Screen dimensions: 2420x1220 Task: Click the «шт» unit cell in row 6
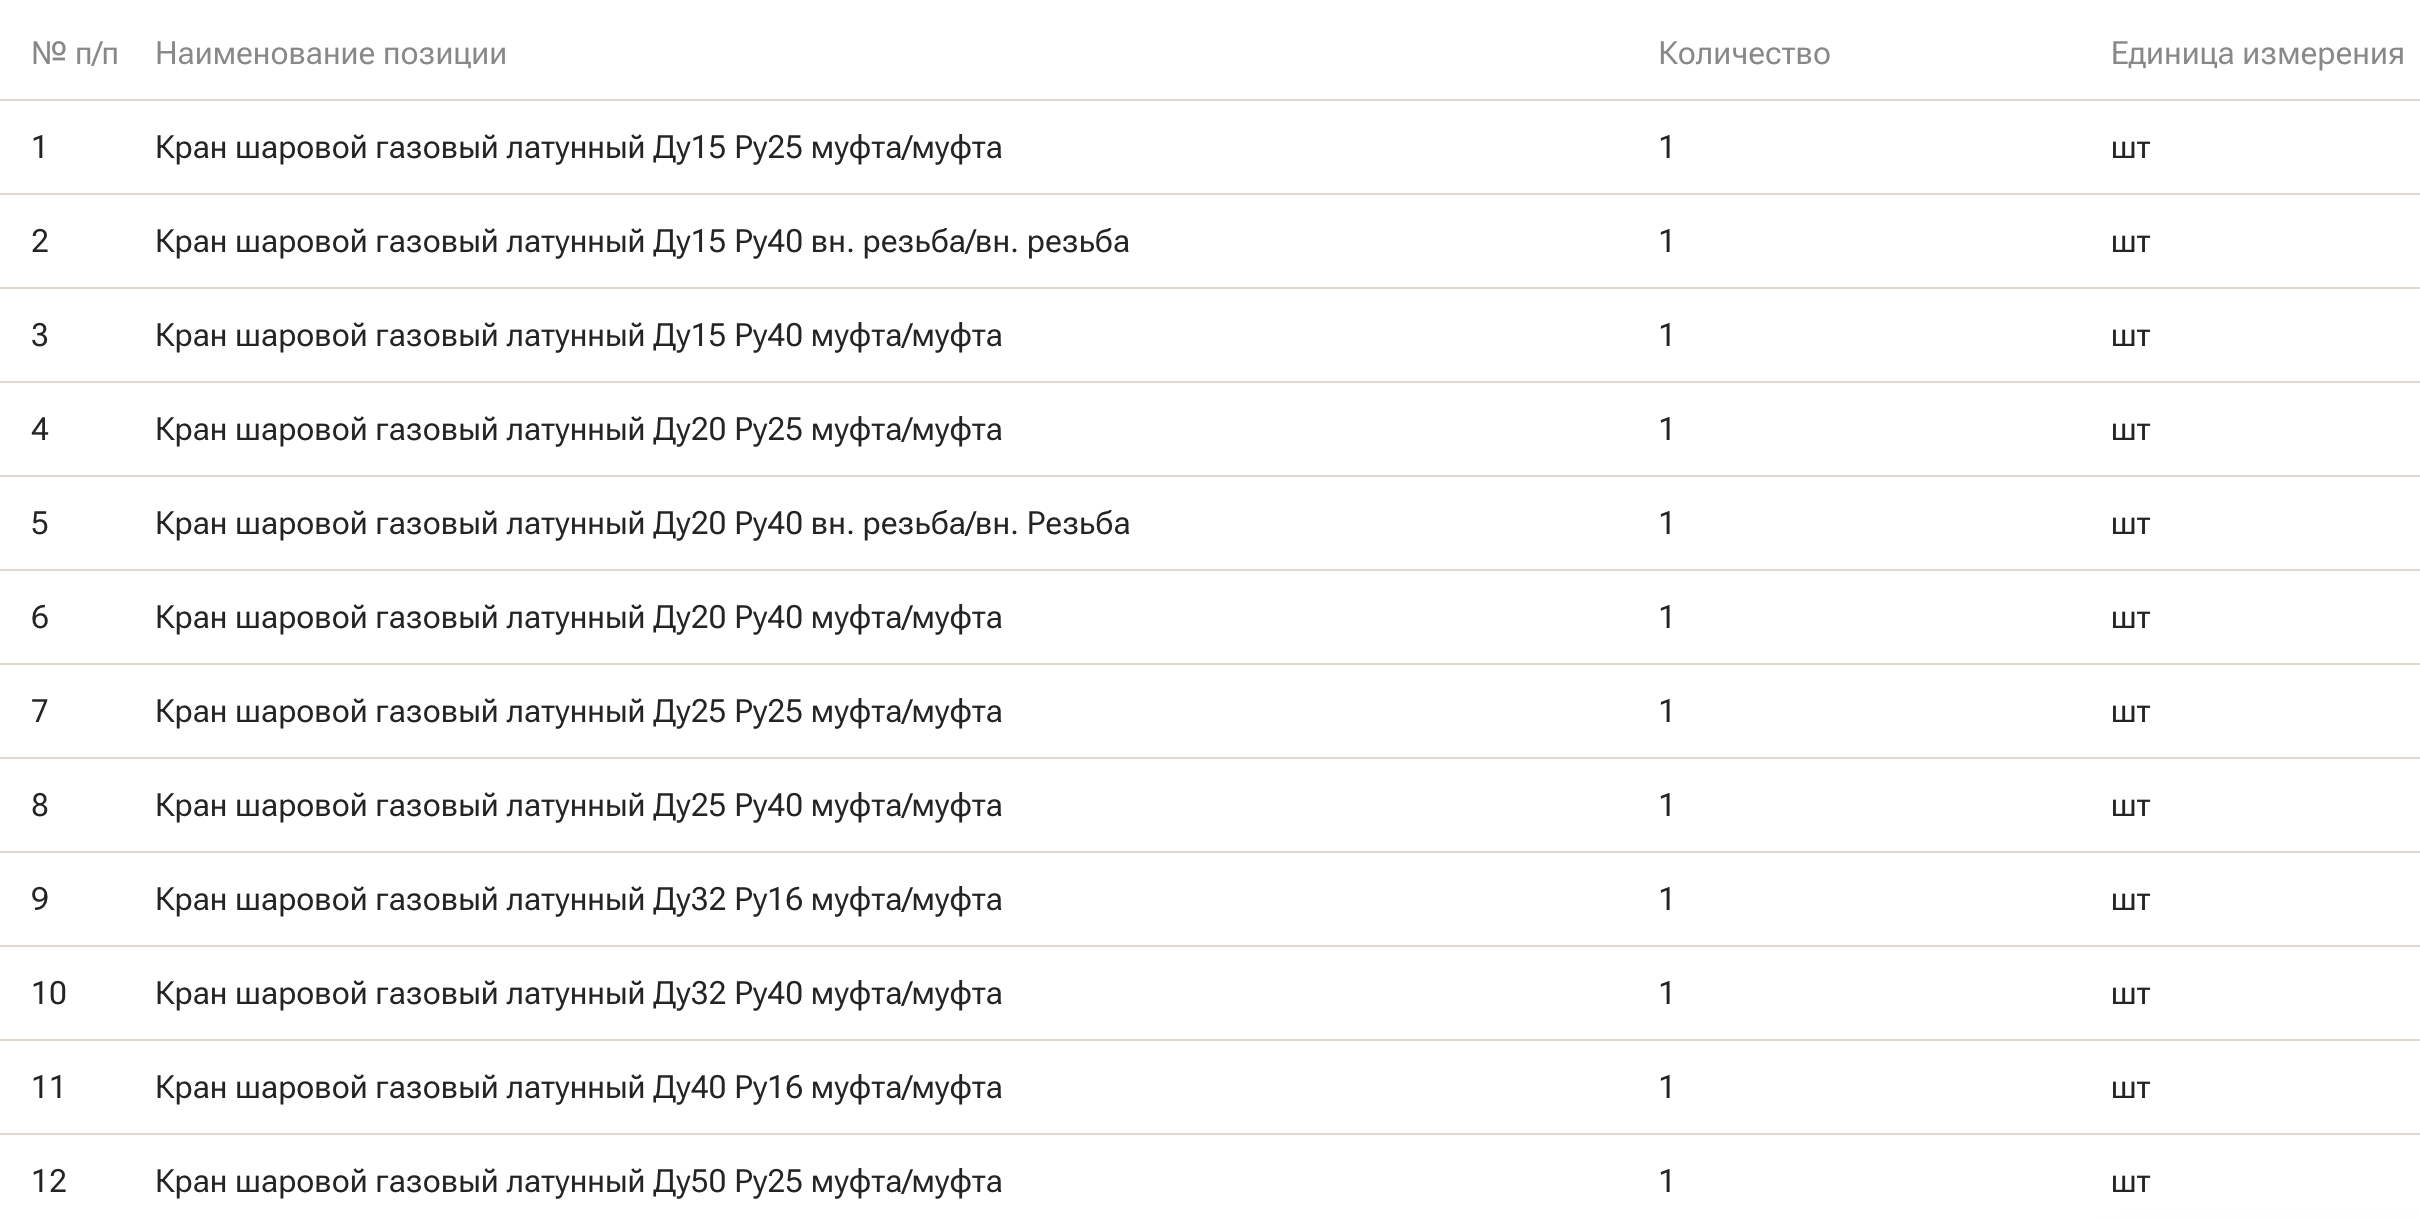tap(2130, 618)
